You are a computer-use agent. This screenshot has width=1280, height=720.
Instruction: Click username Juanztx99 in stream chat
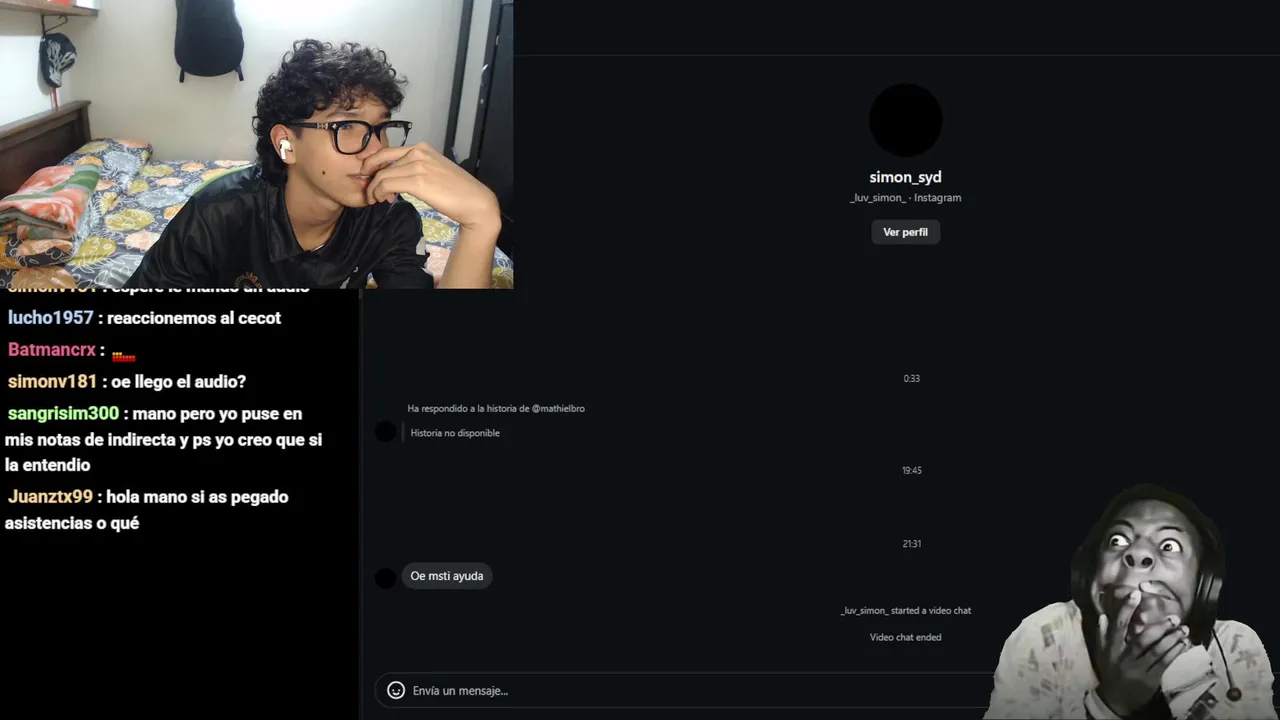coord(50,497)
